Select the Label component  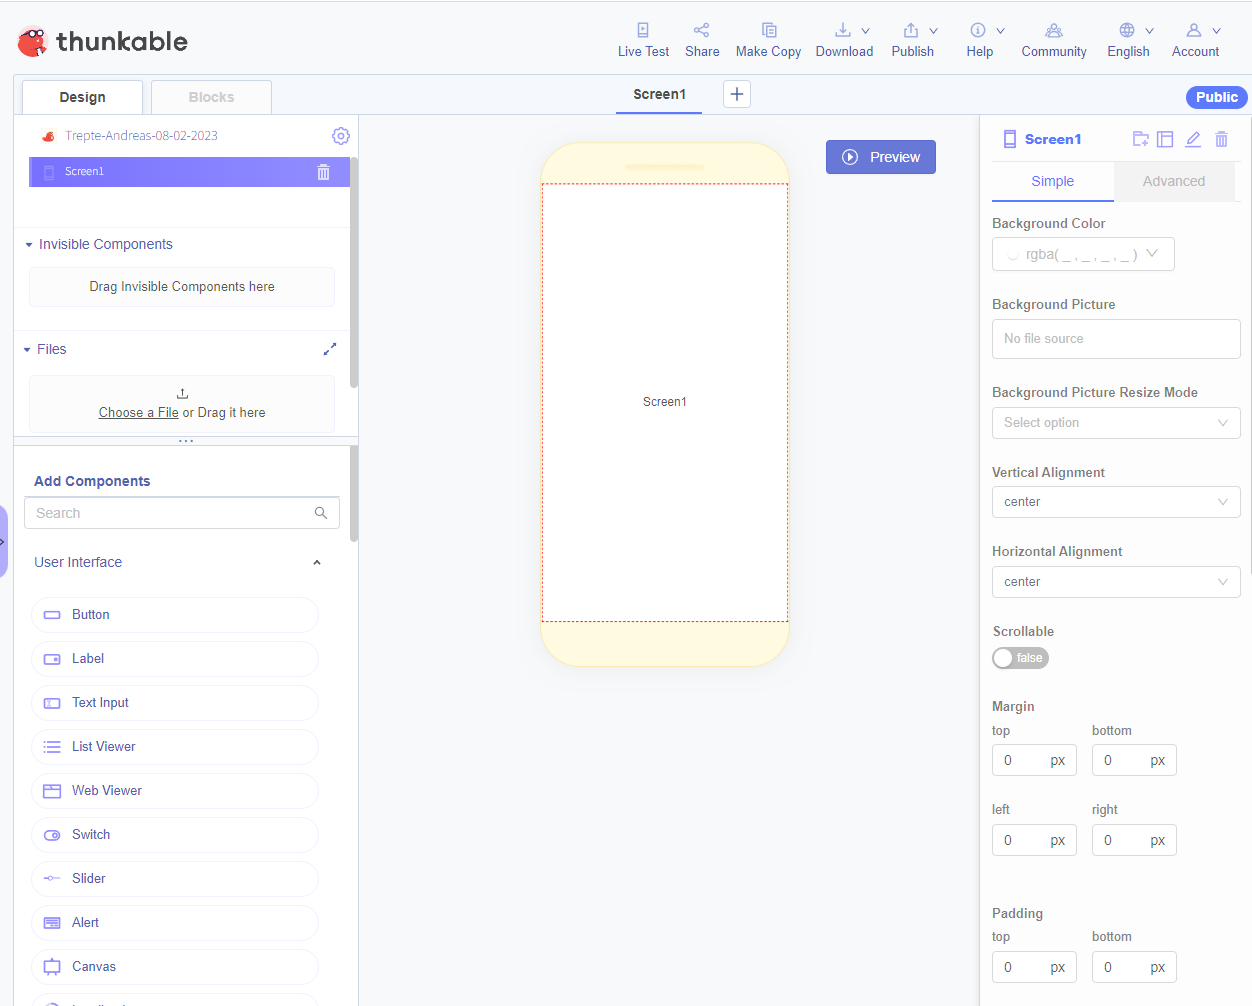pyautogui.click(x=175, y=659)
